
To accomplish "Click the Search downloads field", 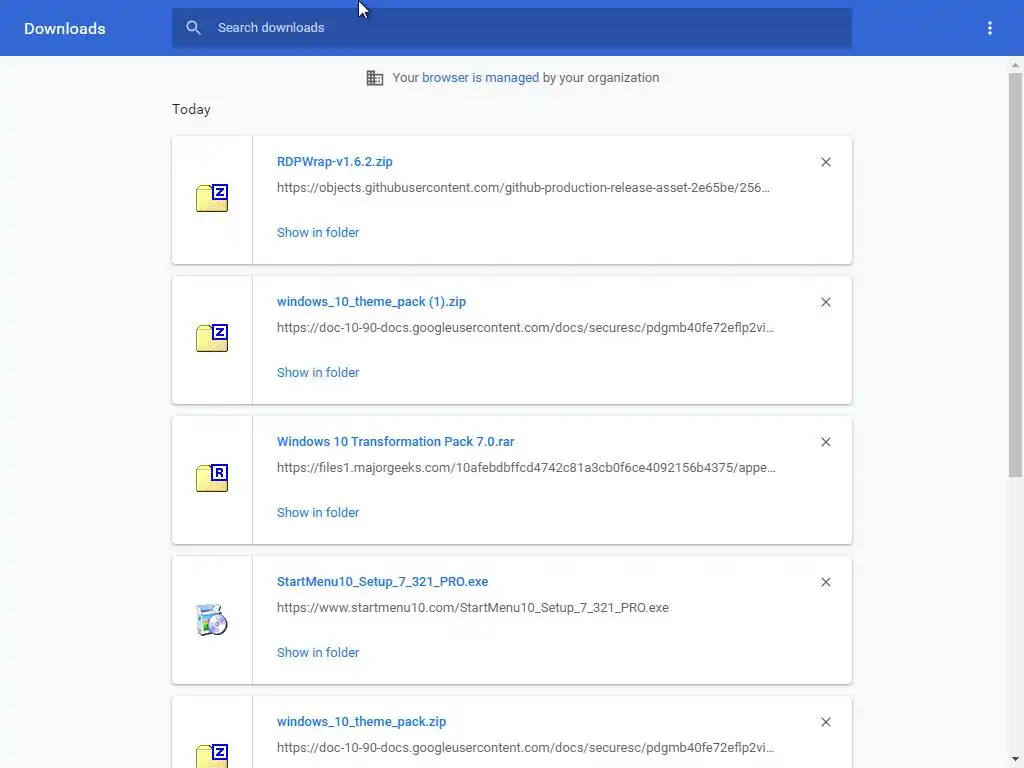I will click(x=511, y=27).
